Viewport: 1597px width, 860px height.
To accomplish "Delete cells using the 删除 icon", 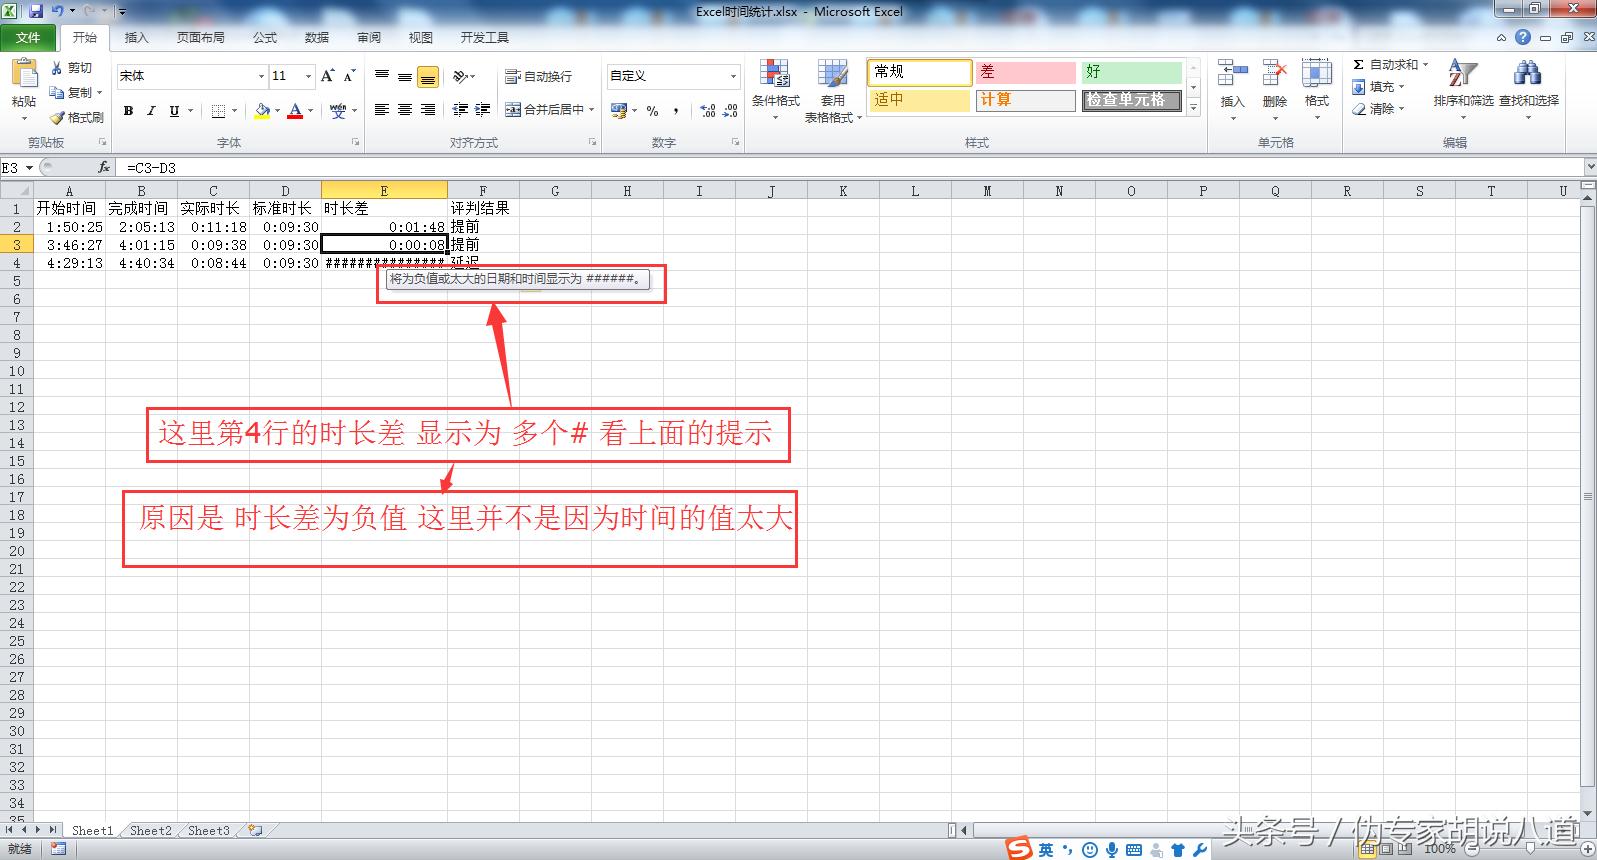I will 1274,73.
